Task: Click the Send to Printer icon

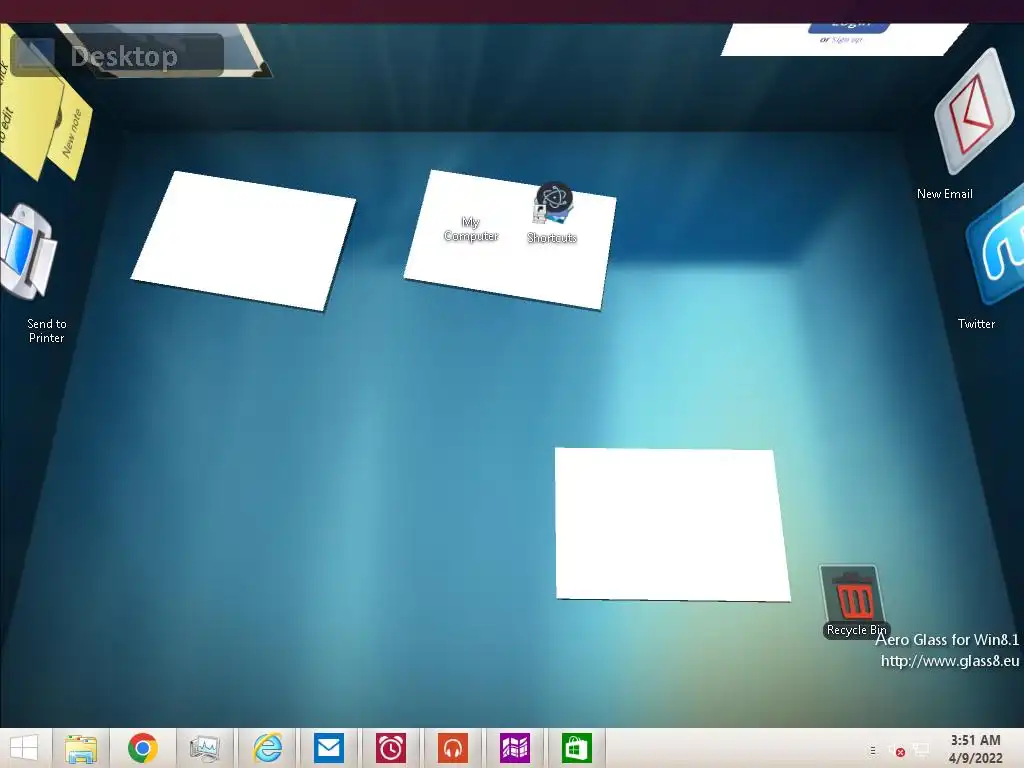Action: (x=28, y=252)
